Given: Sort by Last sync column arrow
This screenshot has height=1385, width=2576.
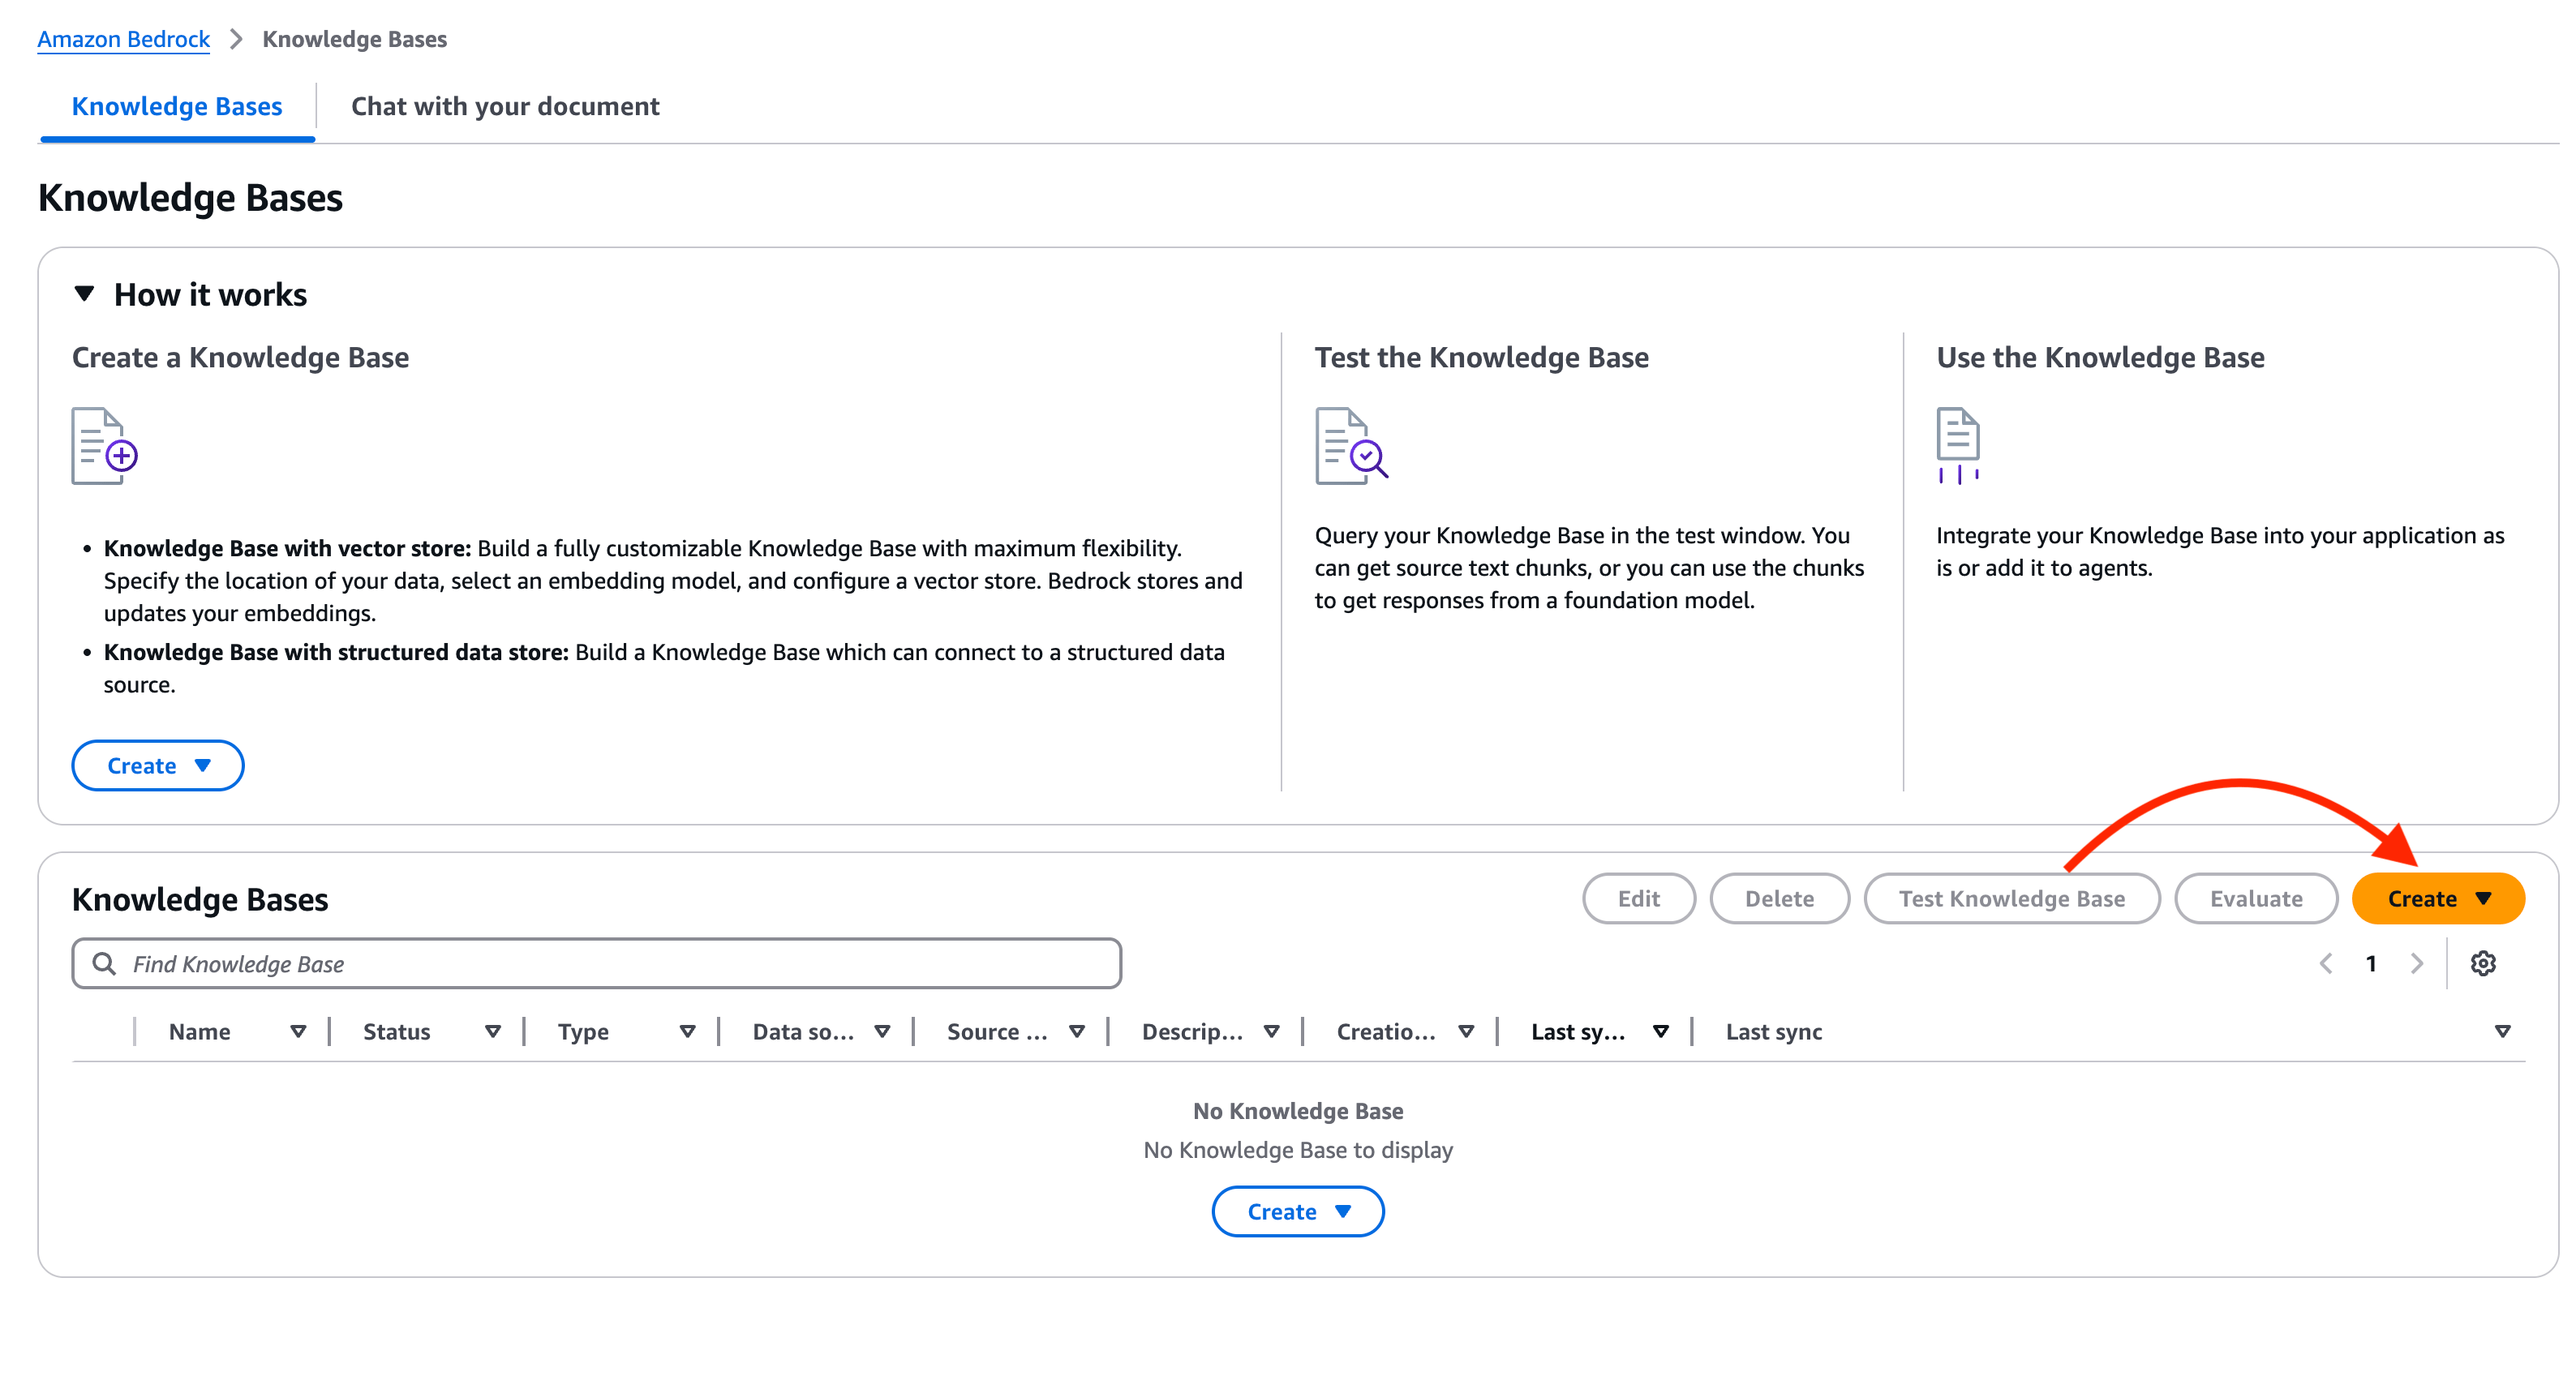Looking at the screenshot, I should (x=2502, y=1031).
